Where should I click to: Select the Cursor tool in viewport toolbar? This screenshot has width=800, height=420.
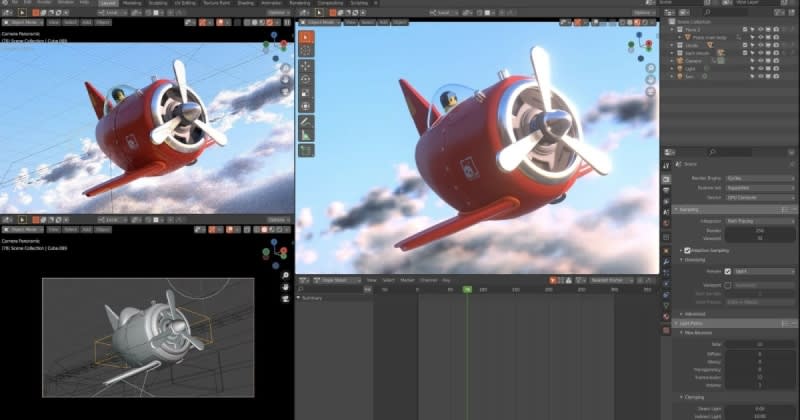(x=306, y=49)
